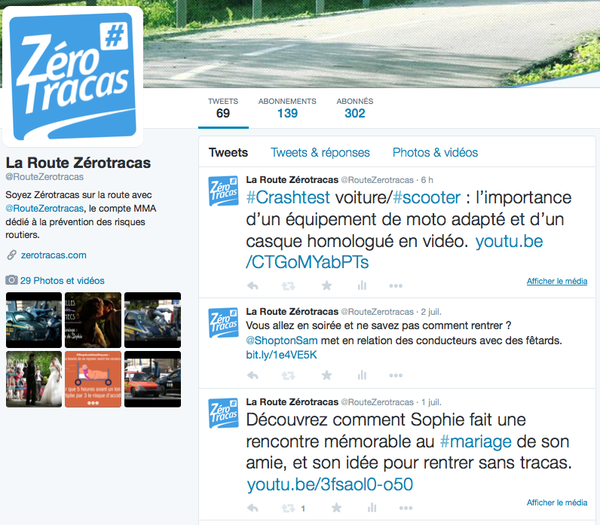This screenshot has height=525, width=600.
Task: Open the Photos & vidéos tab
Action: tap(435, 152)
